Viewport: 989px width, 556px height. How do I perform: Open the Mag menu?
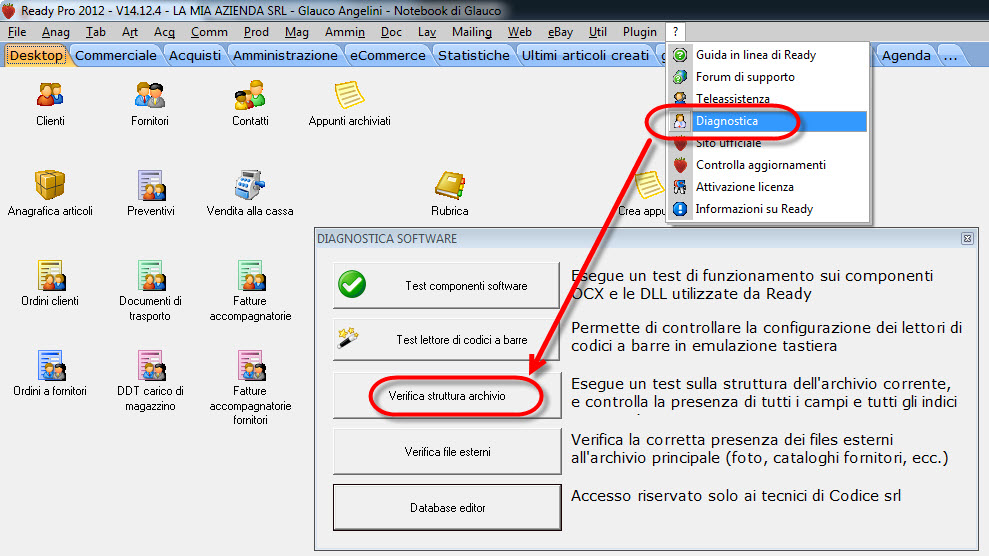pyautogui.click(x=296, y=32)
